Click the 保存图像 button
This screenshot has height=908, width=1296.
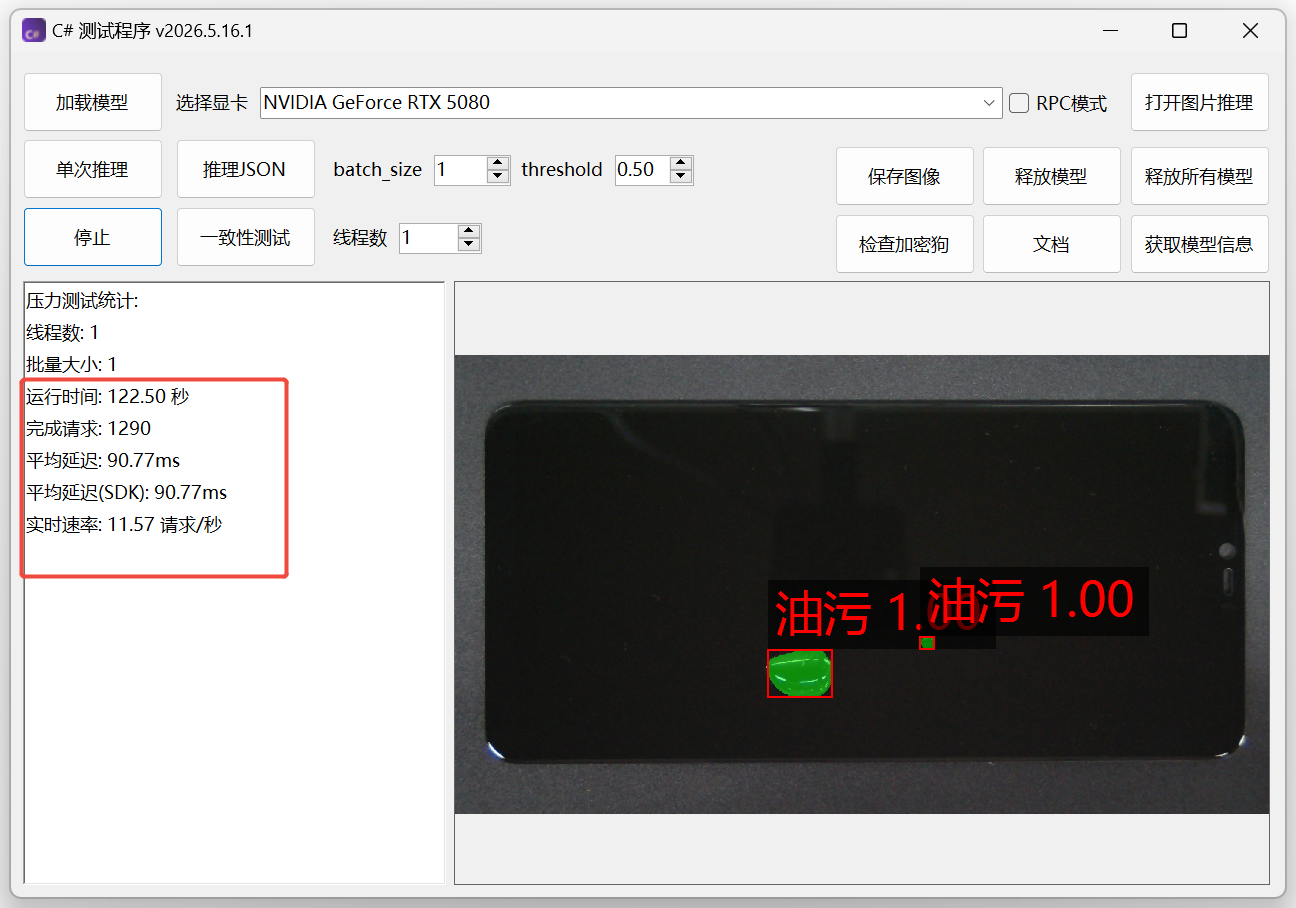(x=904, y=176)
